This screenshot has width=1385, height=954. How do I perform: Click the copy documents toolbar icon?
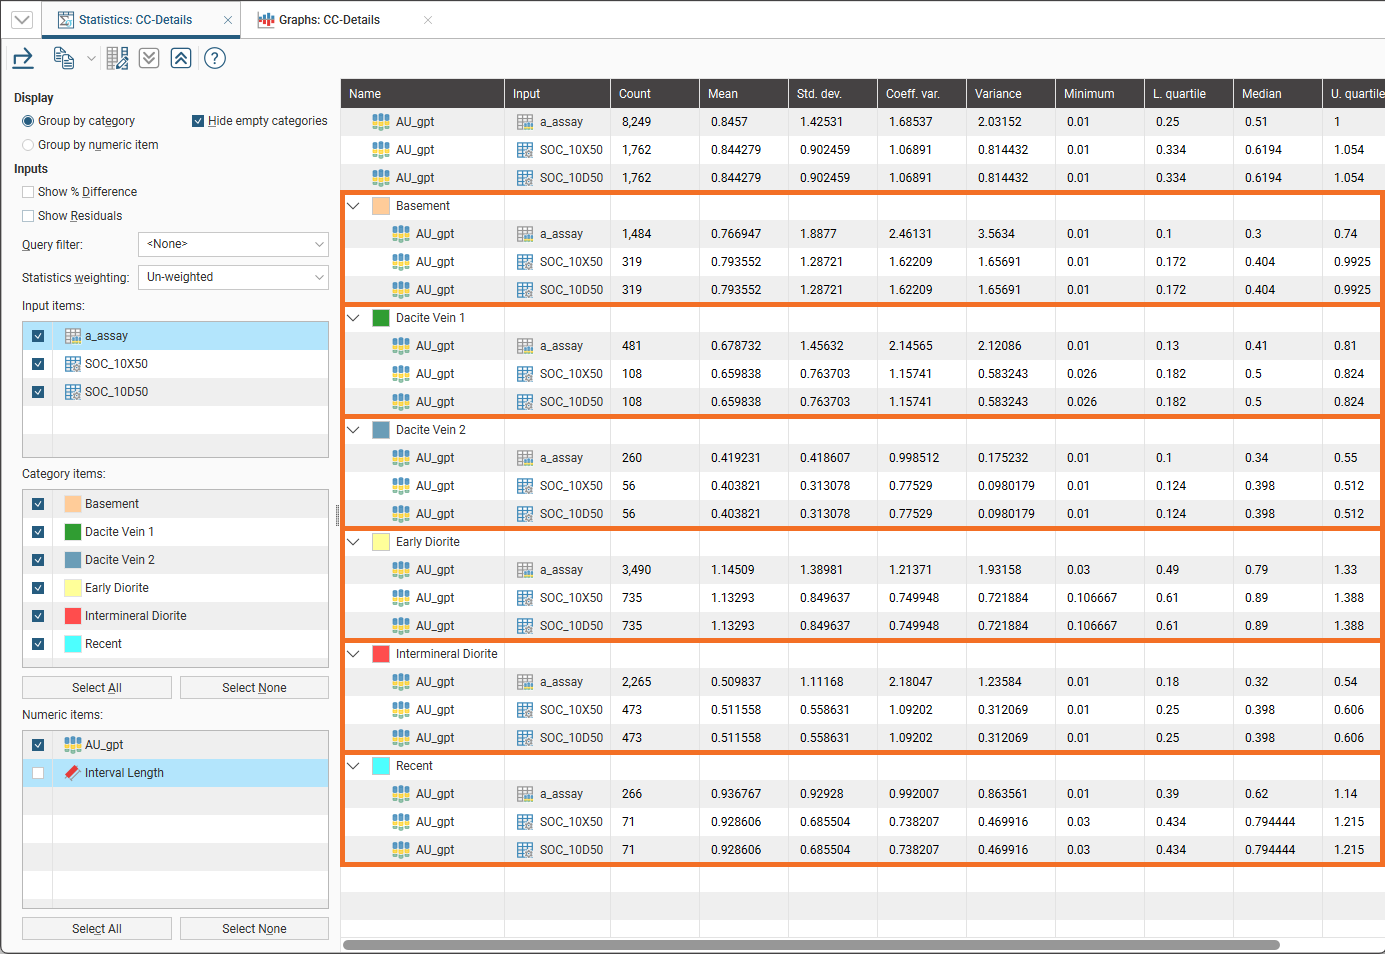pyautogui.click(x=64, y=58)
